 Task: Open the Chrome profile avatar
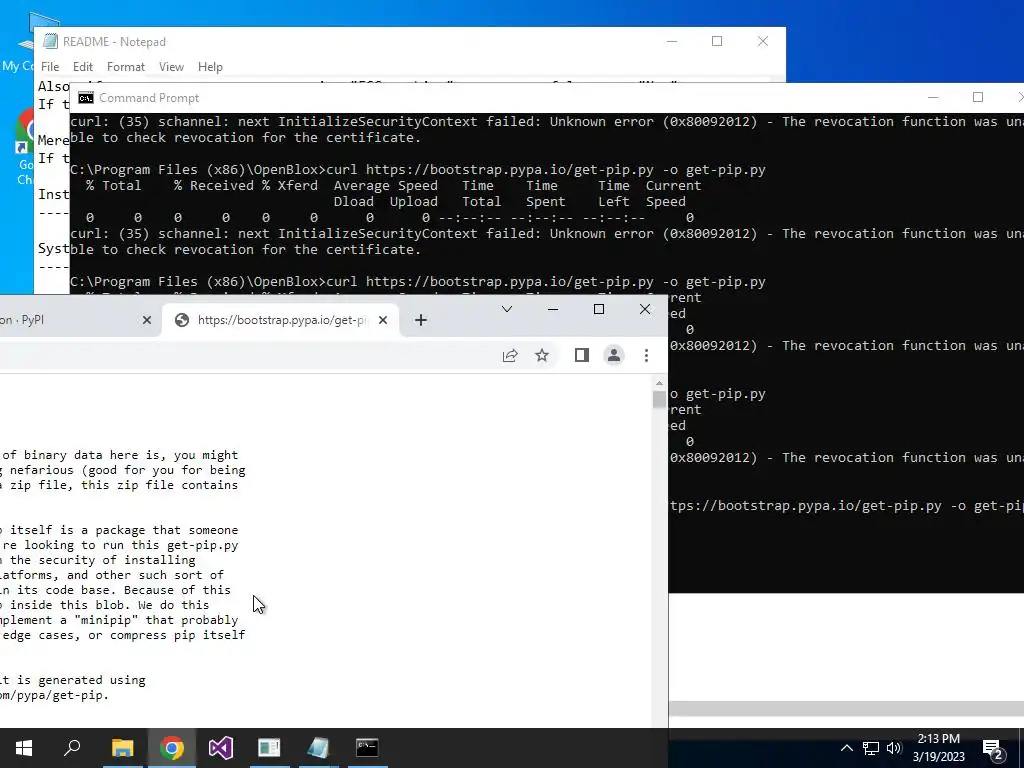[614, 355]
